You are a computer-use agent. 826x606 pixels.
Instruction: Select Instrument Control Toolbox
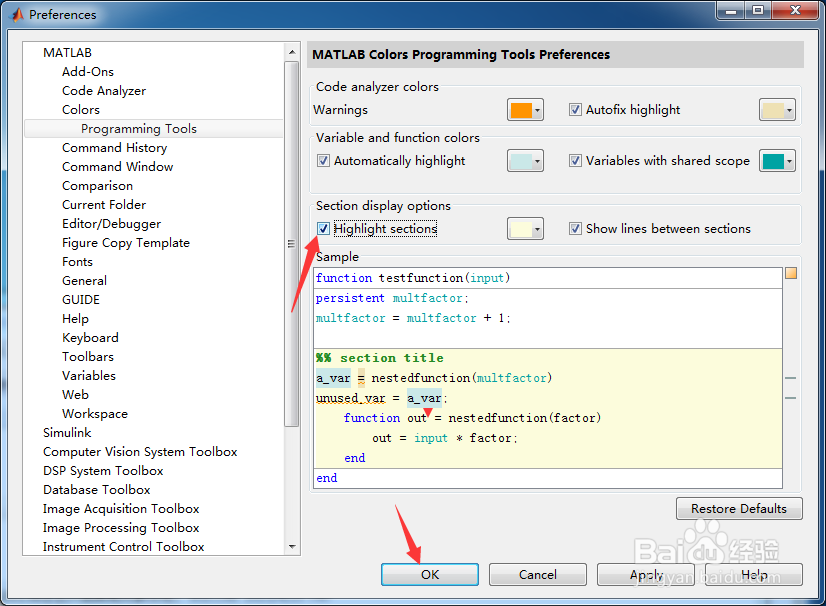(x=123, y=546)
